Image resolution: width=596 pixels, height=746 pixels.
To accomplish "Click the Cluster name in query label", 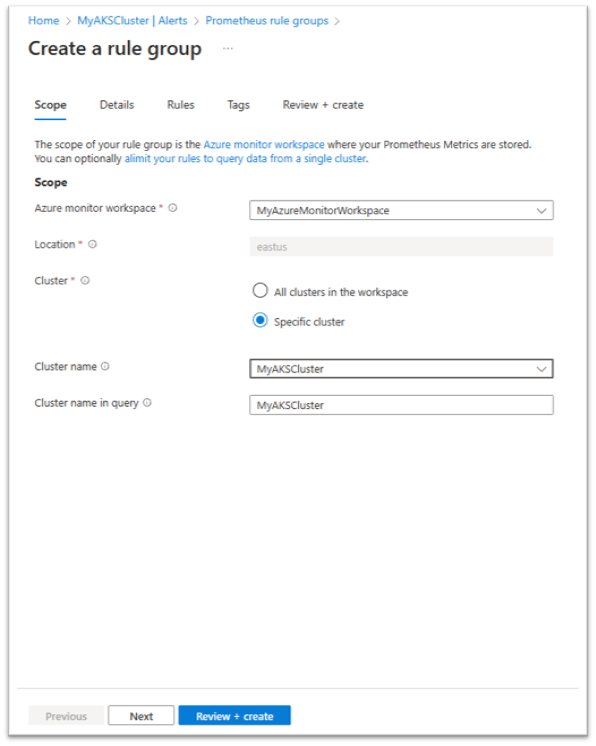I will point(87,403).
